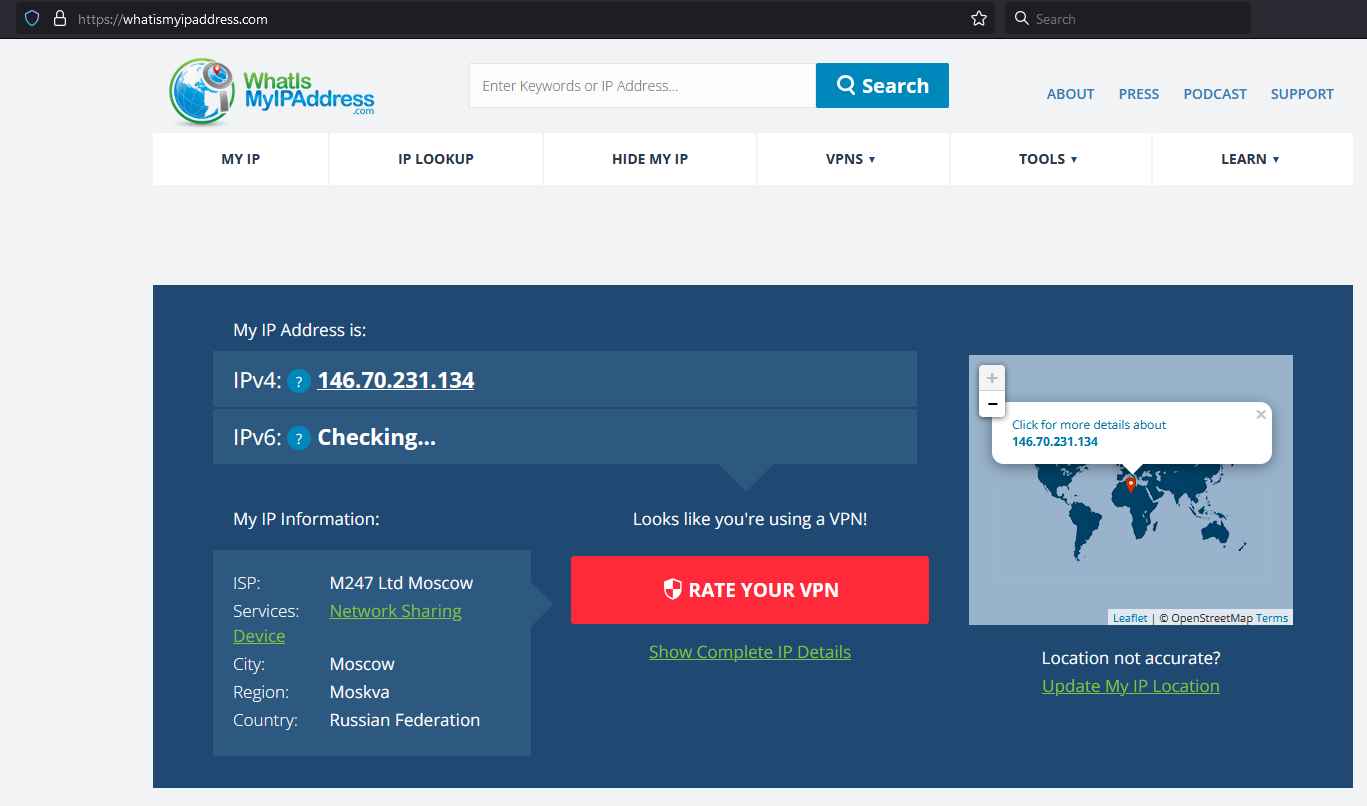Click the WhatIsMyIPAddress globe logo
This screenshot has width=1367, height=806.
coord(204,91)
